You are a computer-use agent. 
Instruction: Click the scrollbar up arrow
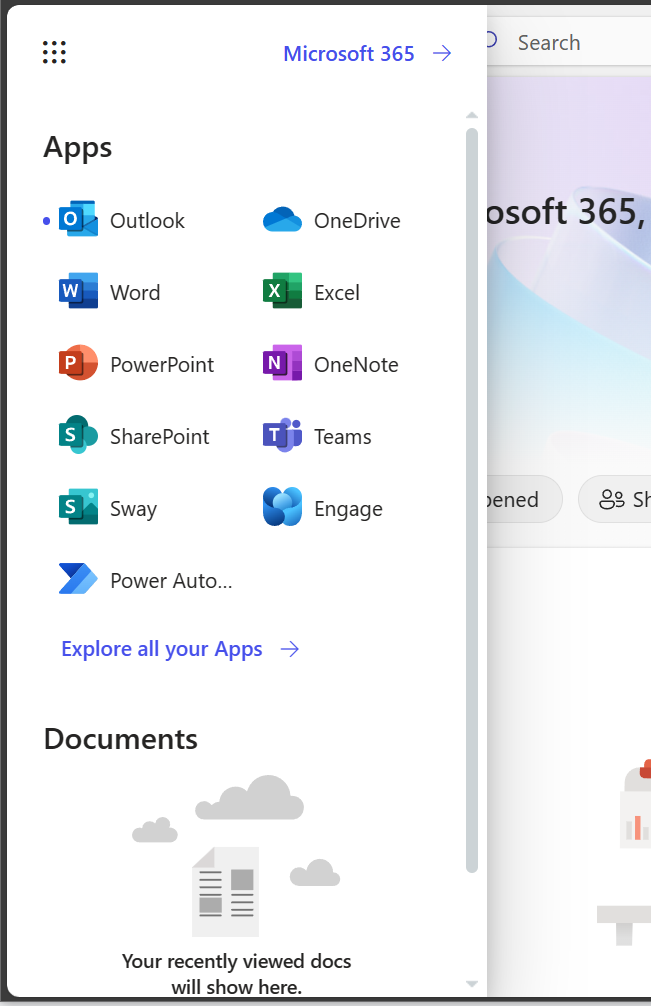click(472, 115)
